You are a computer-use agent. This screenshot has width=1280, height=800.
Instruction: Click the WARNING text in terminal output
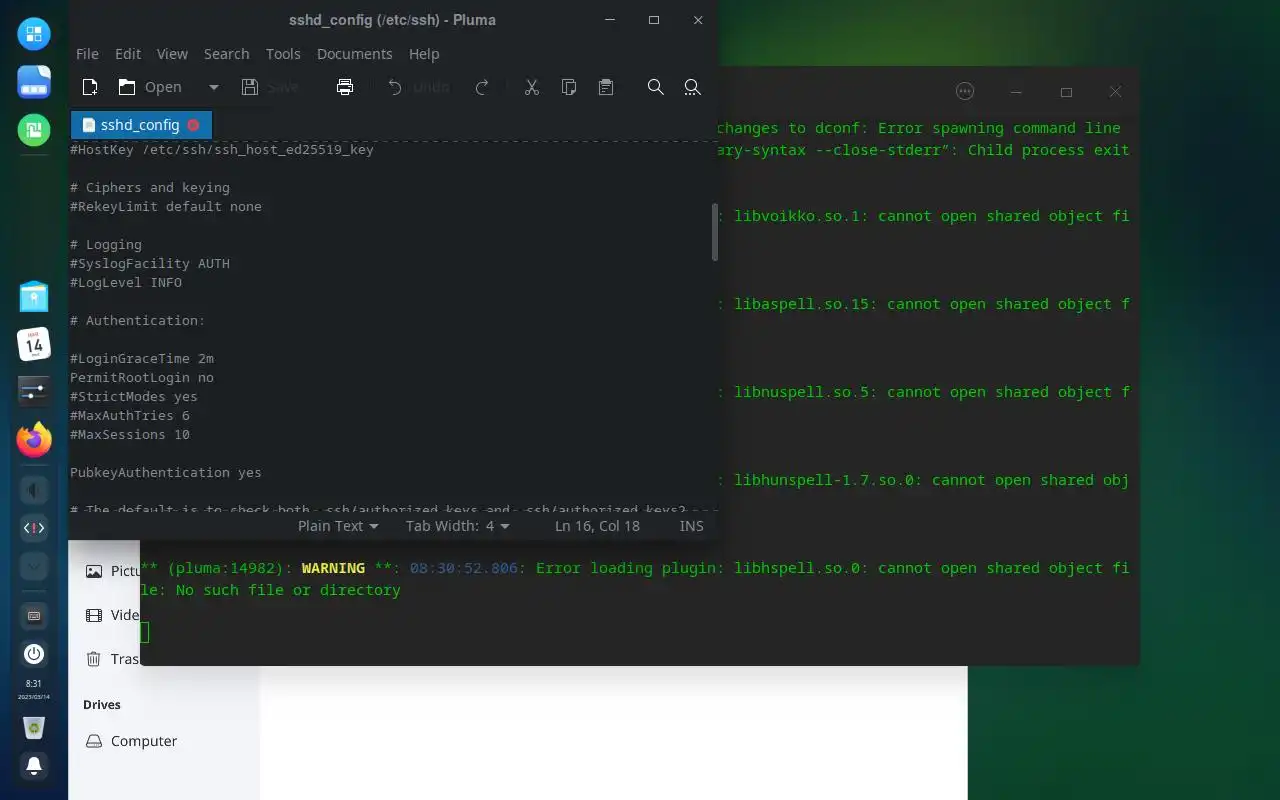[x=333, y=568]
